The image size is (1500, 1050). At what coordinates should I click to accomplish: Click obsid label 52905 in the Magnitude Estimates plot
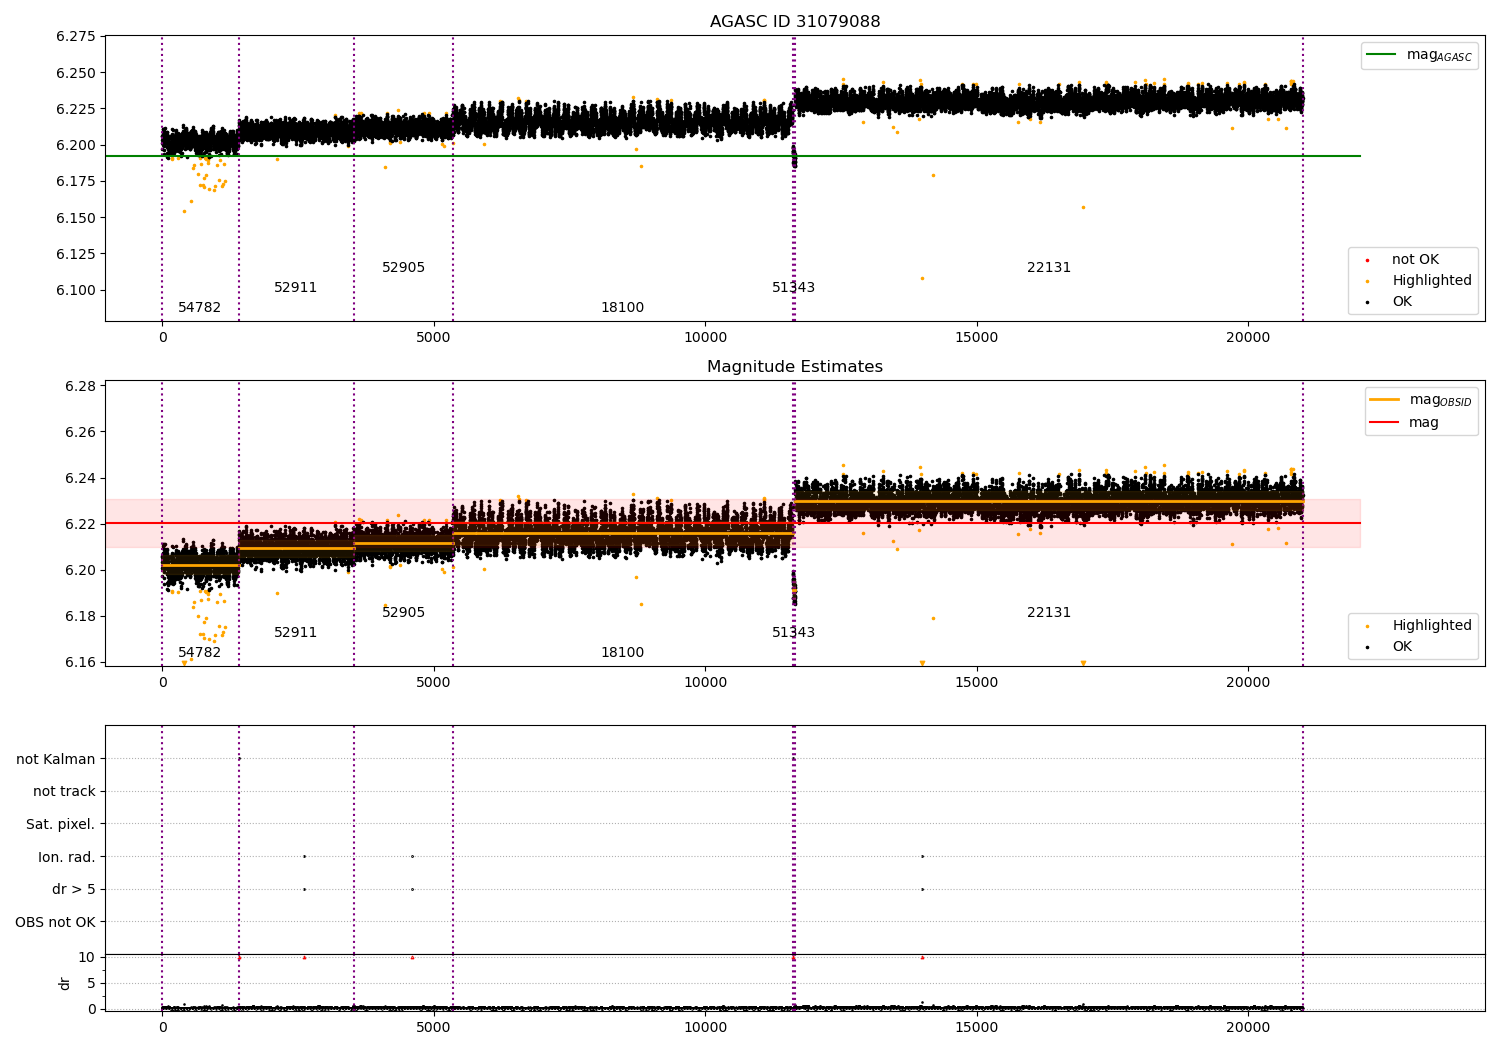click(404, 613)
